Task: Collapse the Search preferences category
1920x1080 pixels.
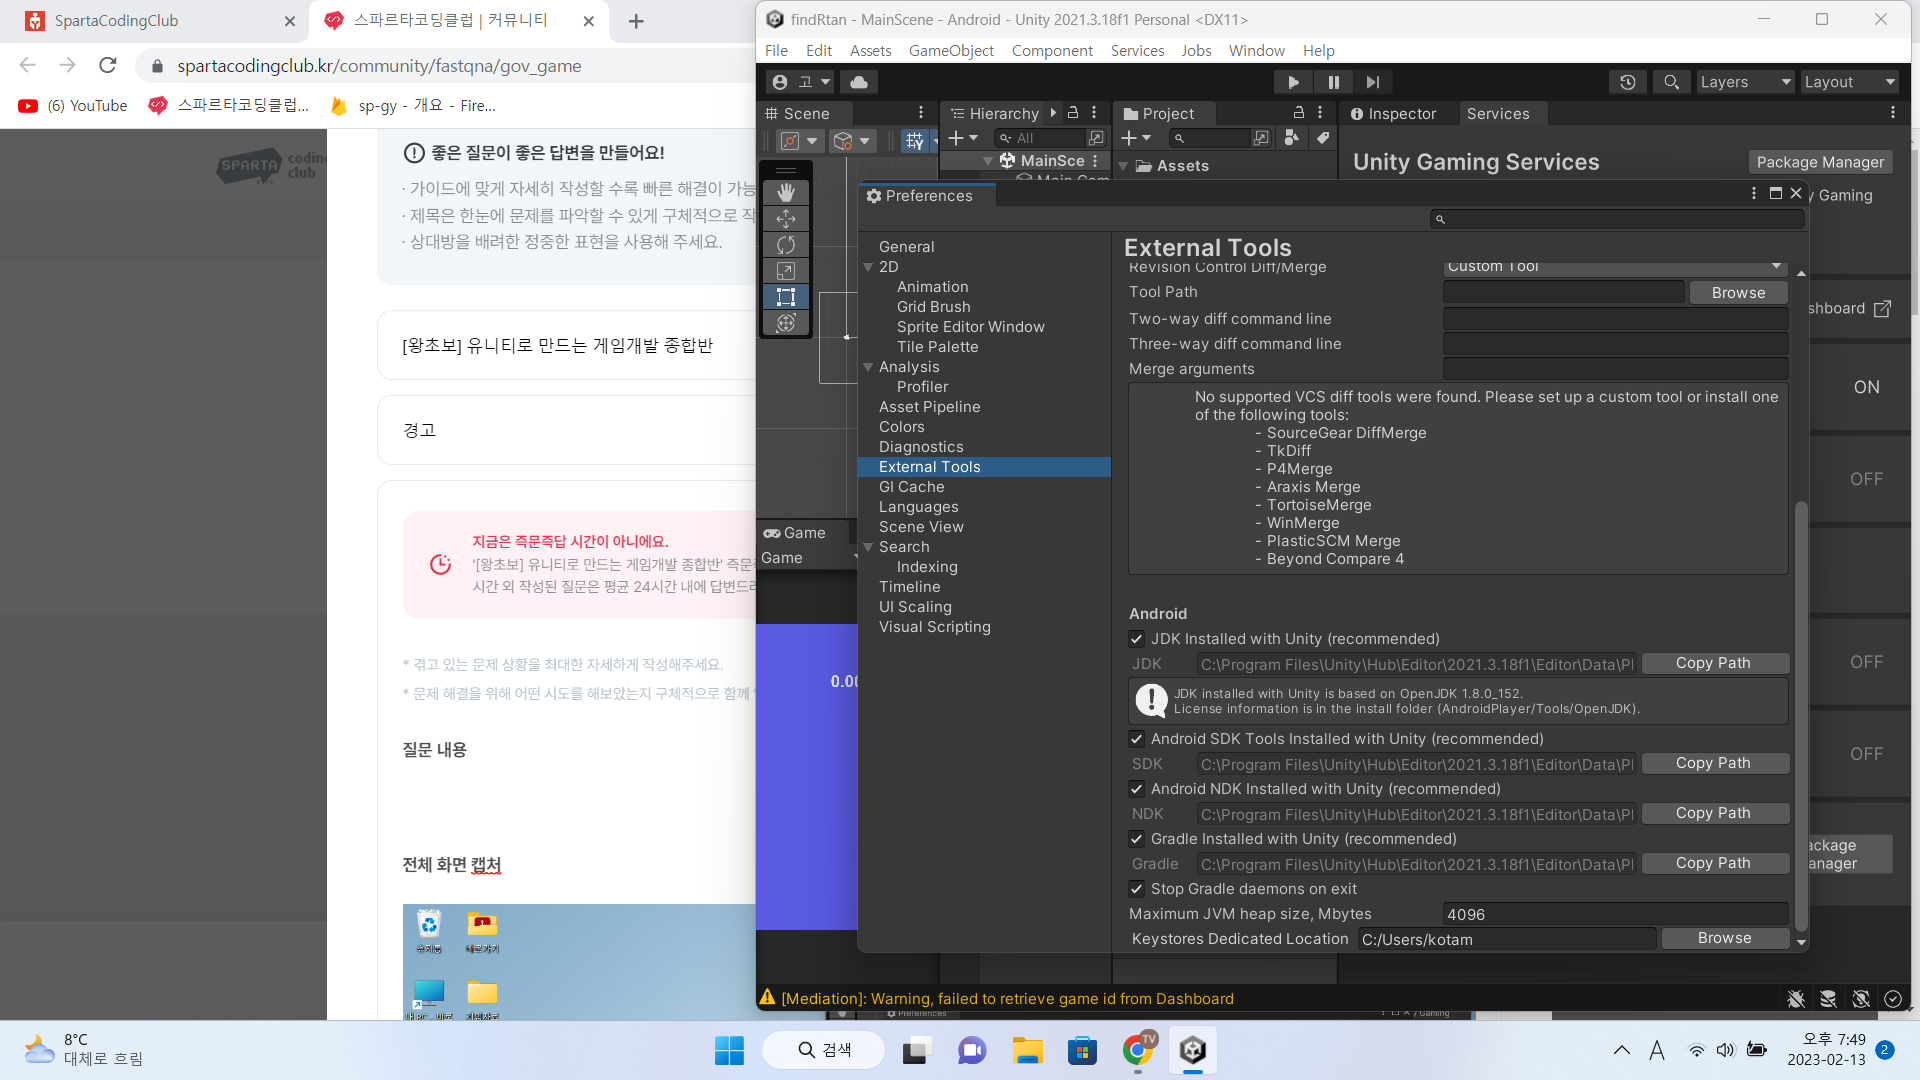Action: [868, 547]
